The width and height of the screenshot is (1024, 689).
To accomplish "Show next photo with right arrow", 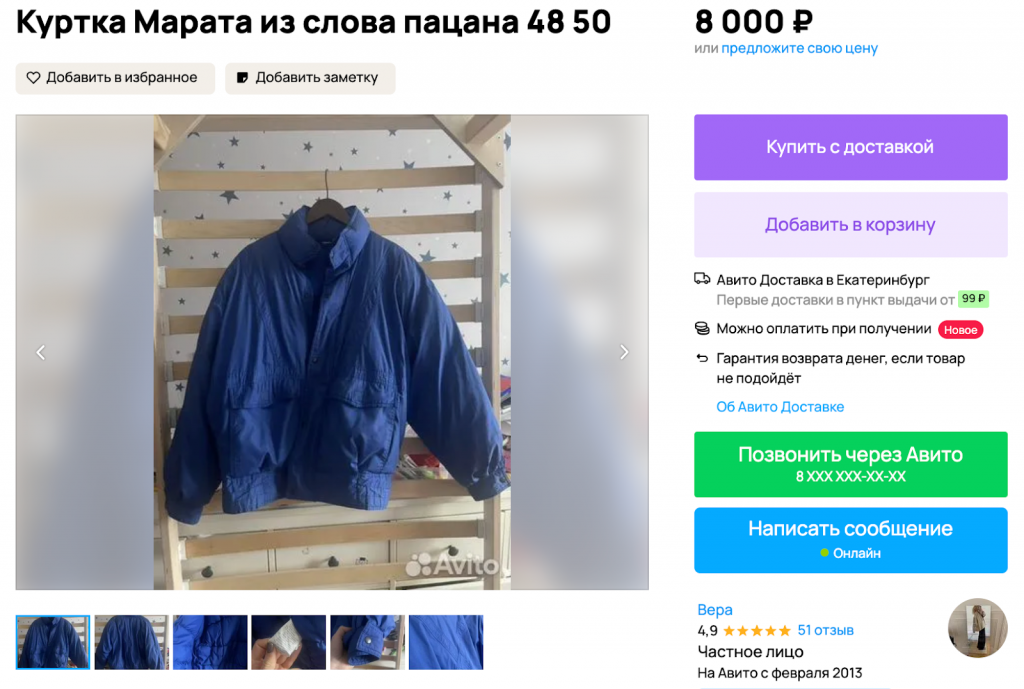I will tap(624, 353).
